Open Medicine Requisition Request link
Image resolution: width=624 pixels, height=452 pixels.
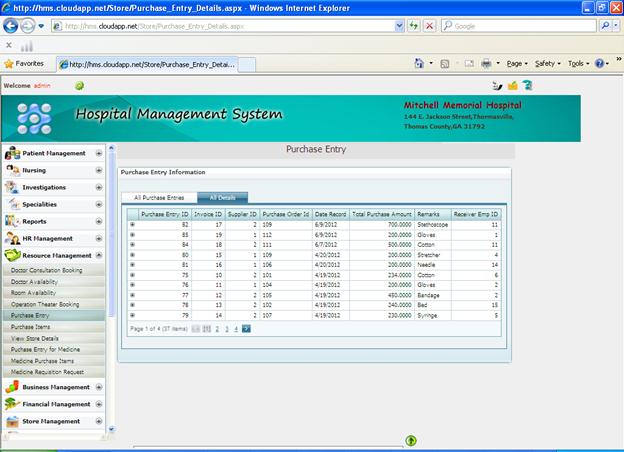[x=48, y=371]
